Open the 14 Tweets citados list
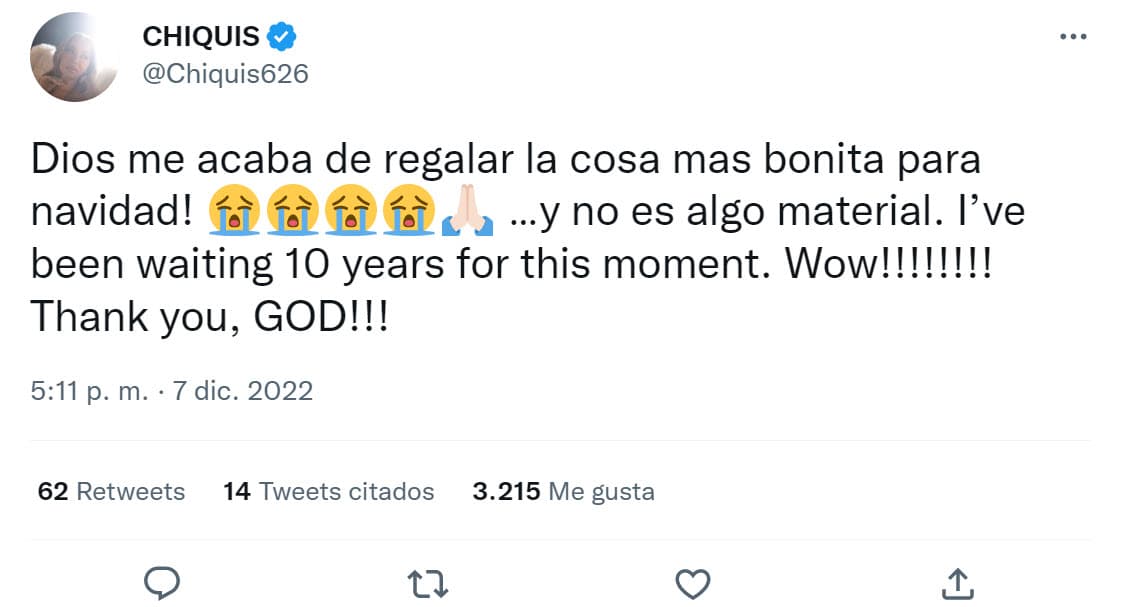1122x607 pixels. [327, 491]
